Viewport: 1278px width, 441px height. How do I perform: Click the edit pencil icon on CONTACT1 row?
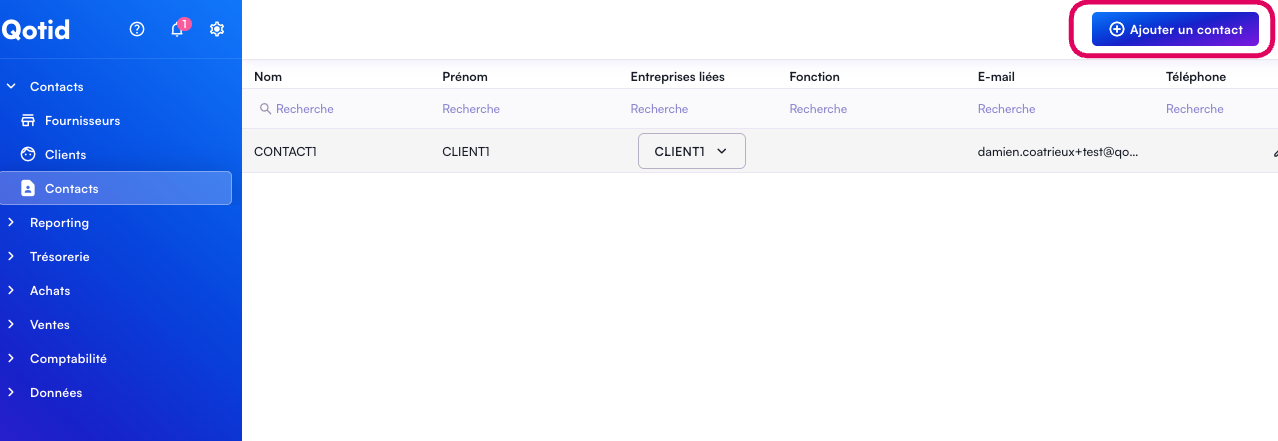tap(1273, 153)
